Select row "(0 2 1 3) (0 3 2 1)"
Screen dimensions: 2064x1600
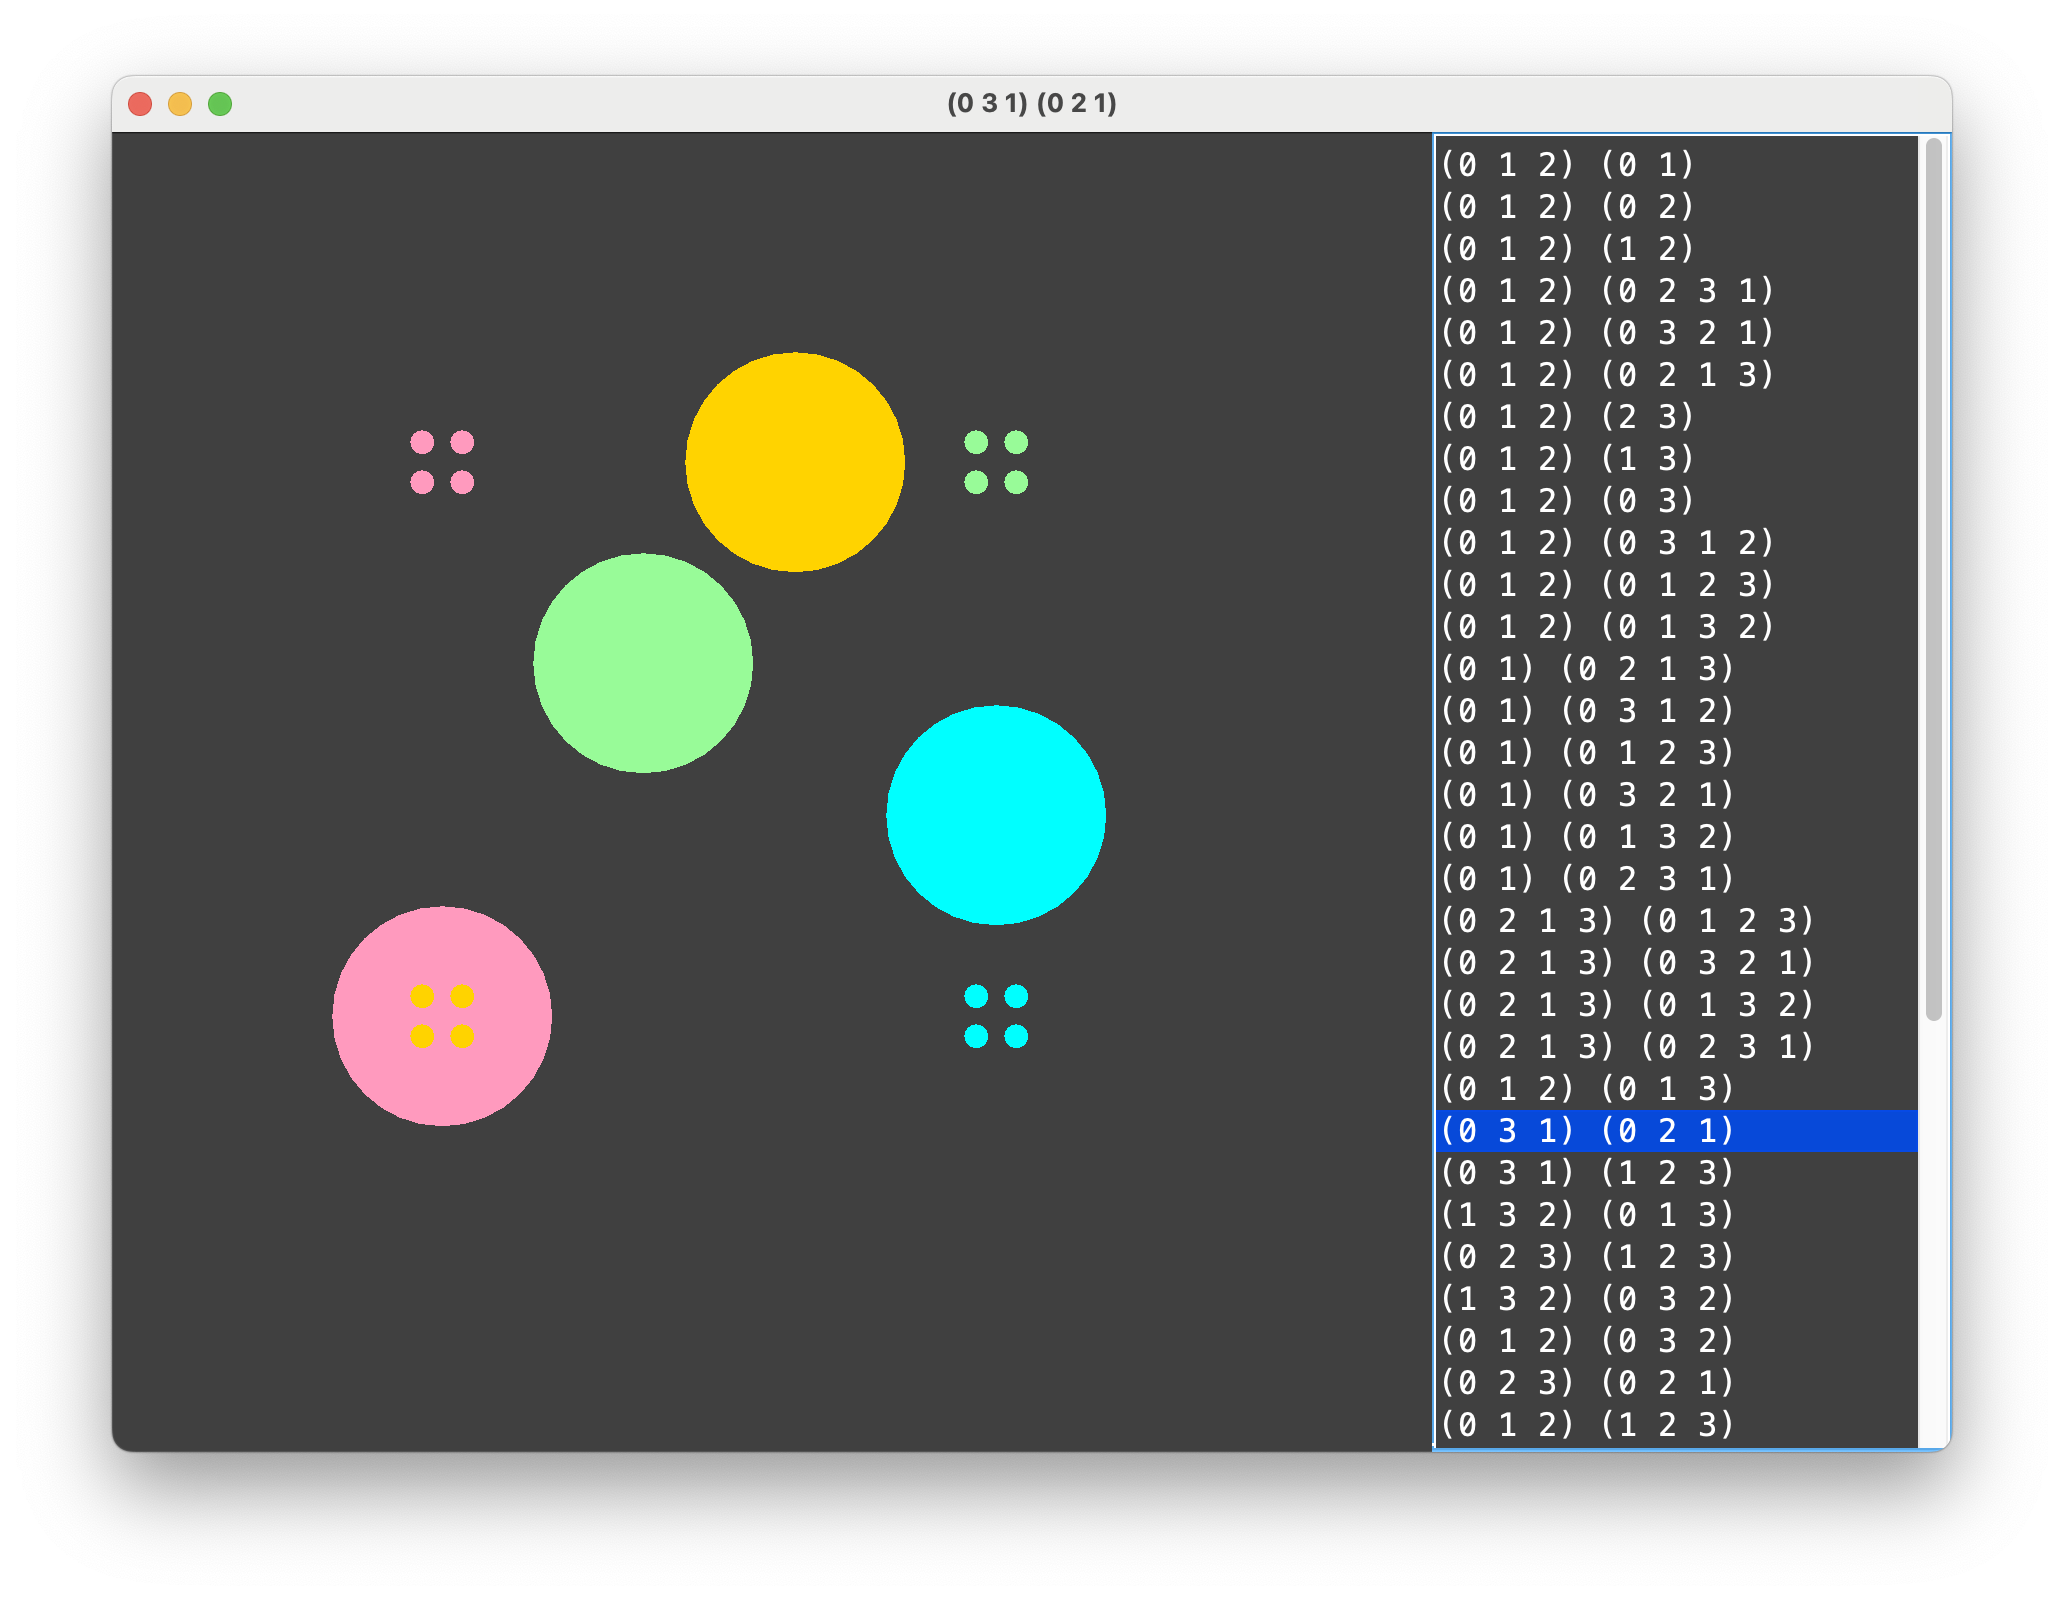point(1676,962)
